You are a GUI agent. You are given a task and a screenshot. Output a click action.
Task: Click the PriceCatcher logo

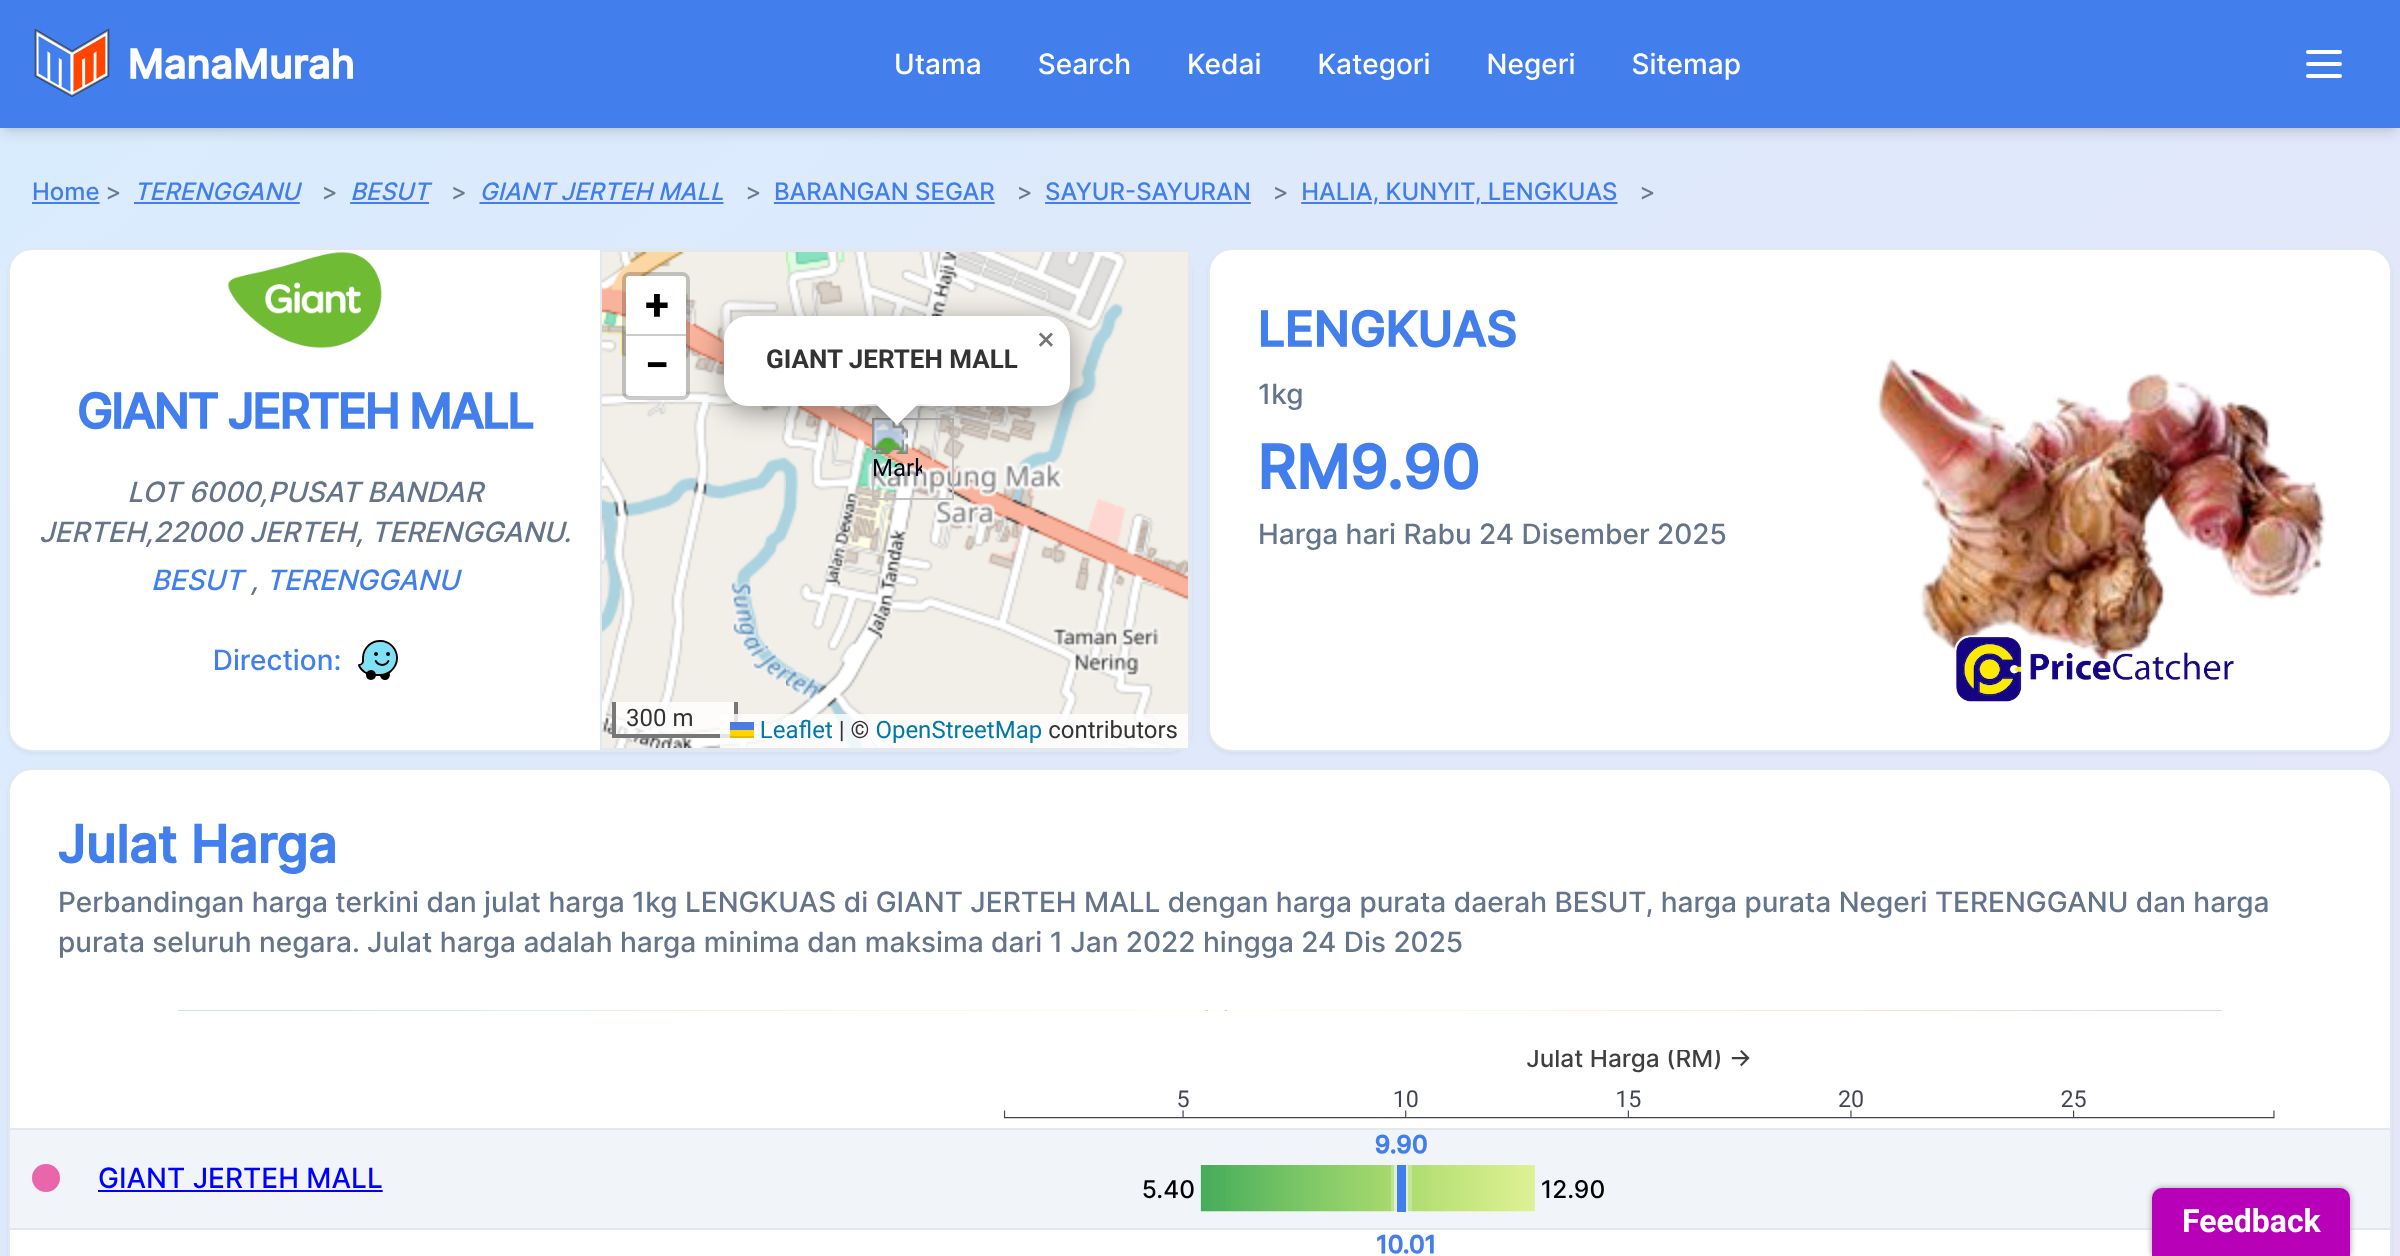pos(2094,668)
